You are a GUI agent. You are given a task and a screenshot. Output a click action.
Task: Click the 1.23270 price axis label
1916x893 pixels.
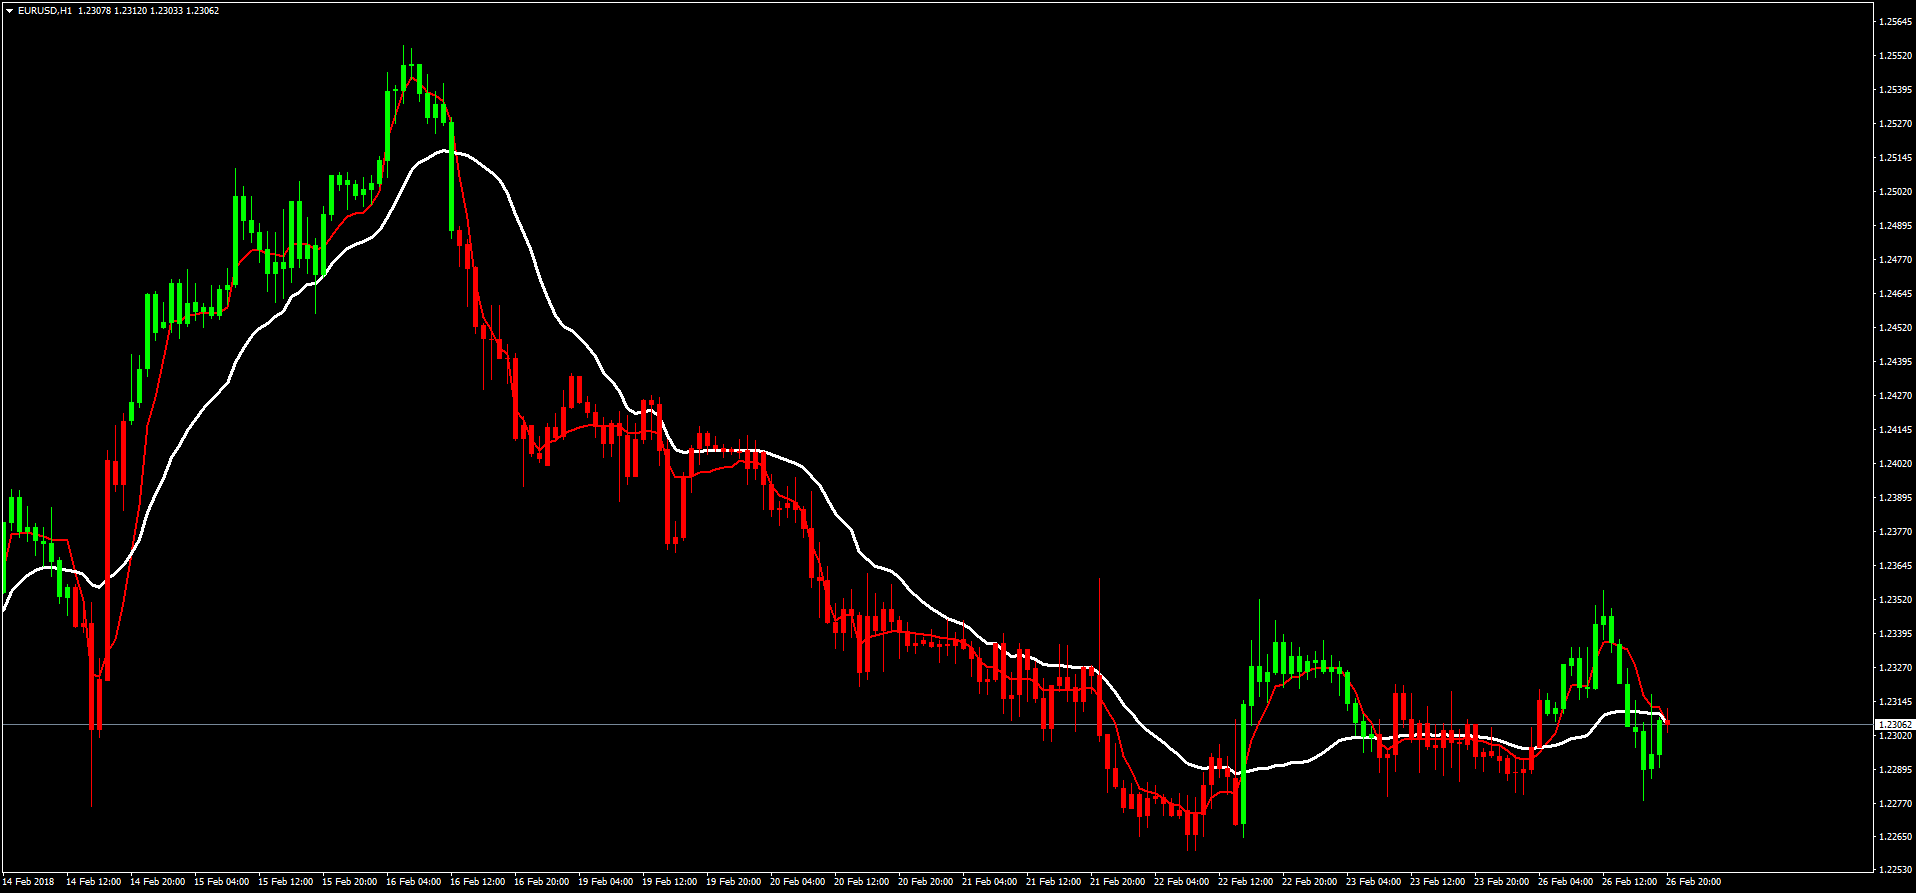pos(1896,668)
